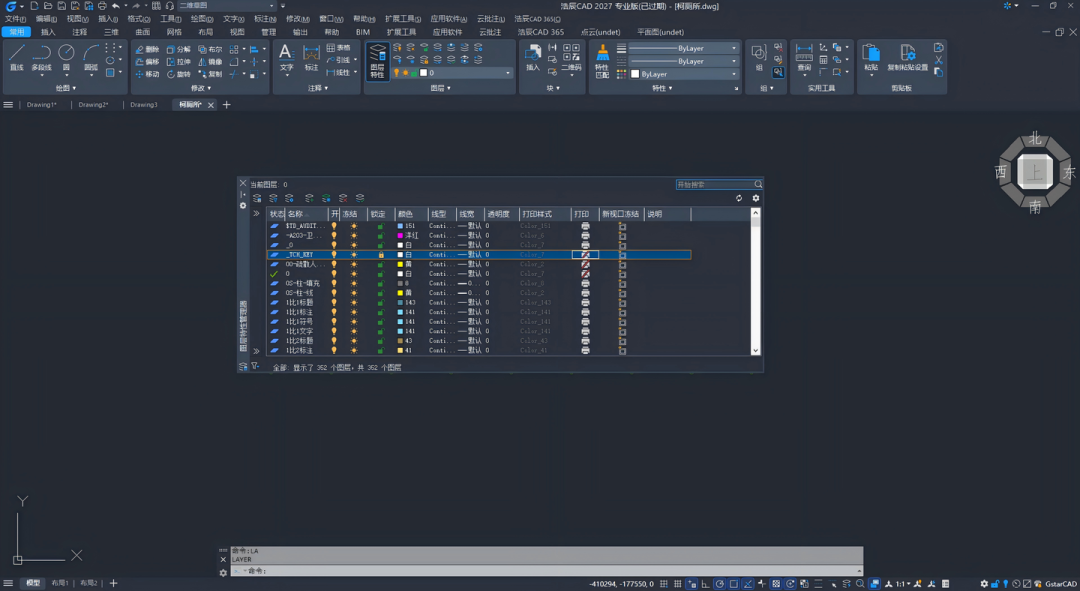The image size is (1080, 591).
Task: Switch to the Drawing2 document tab
Action: (x=93, y=105)
